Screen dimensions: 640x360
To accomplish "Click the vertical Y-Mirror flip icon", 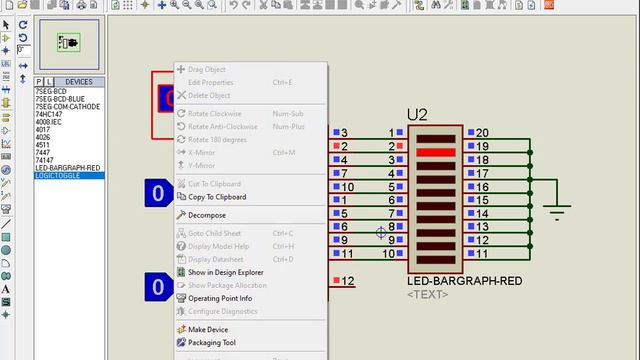I will coord(23,79).
